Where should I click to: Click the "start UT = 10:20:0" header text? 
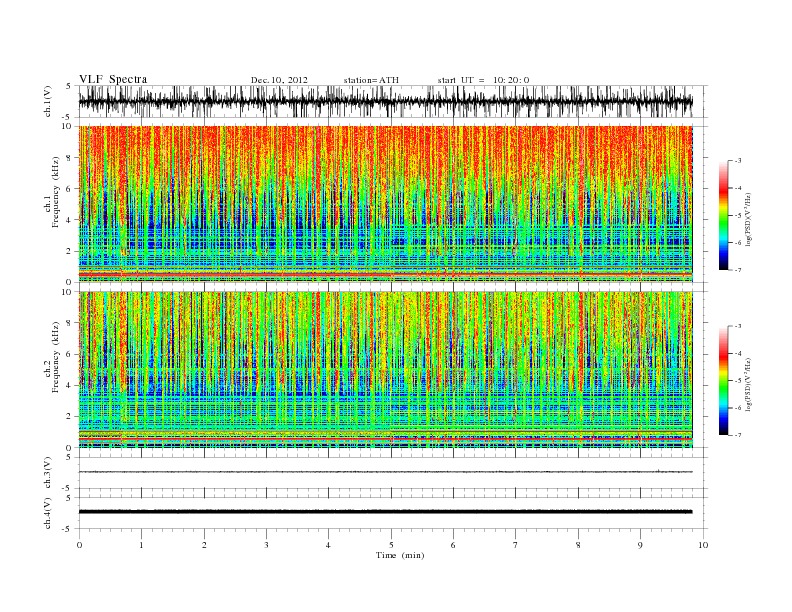483,80
